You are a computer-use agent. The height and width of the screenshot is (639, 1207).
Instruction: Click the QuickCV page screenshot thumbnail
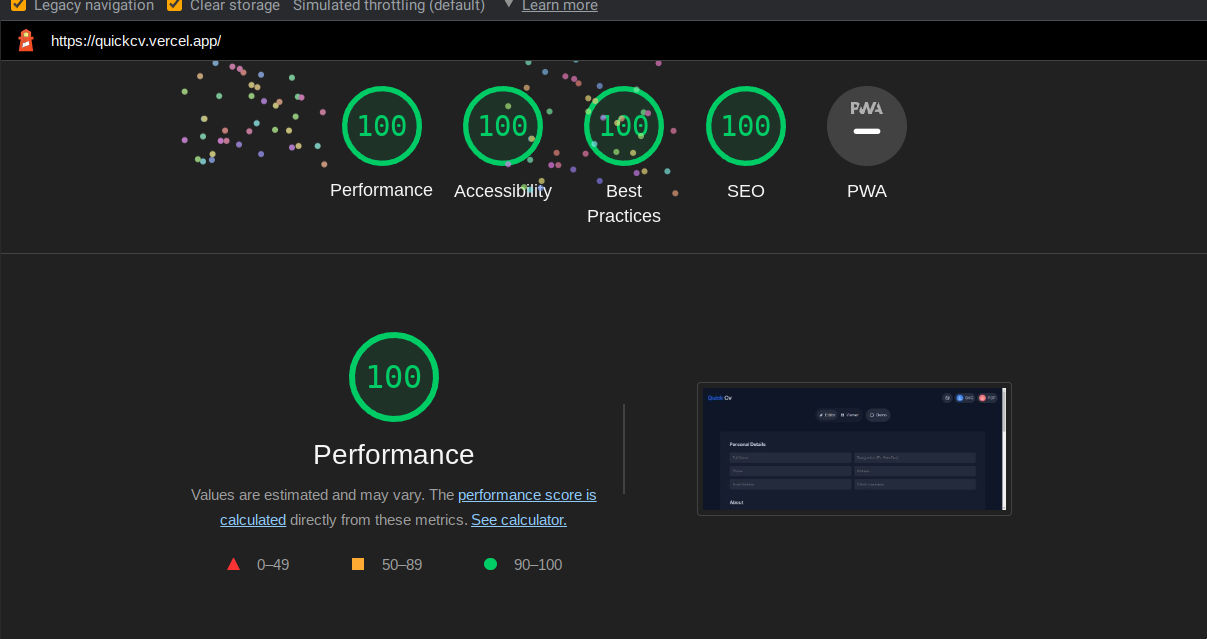[854, 448]
